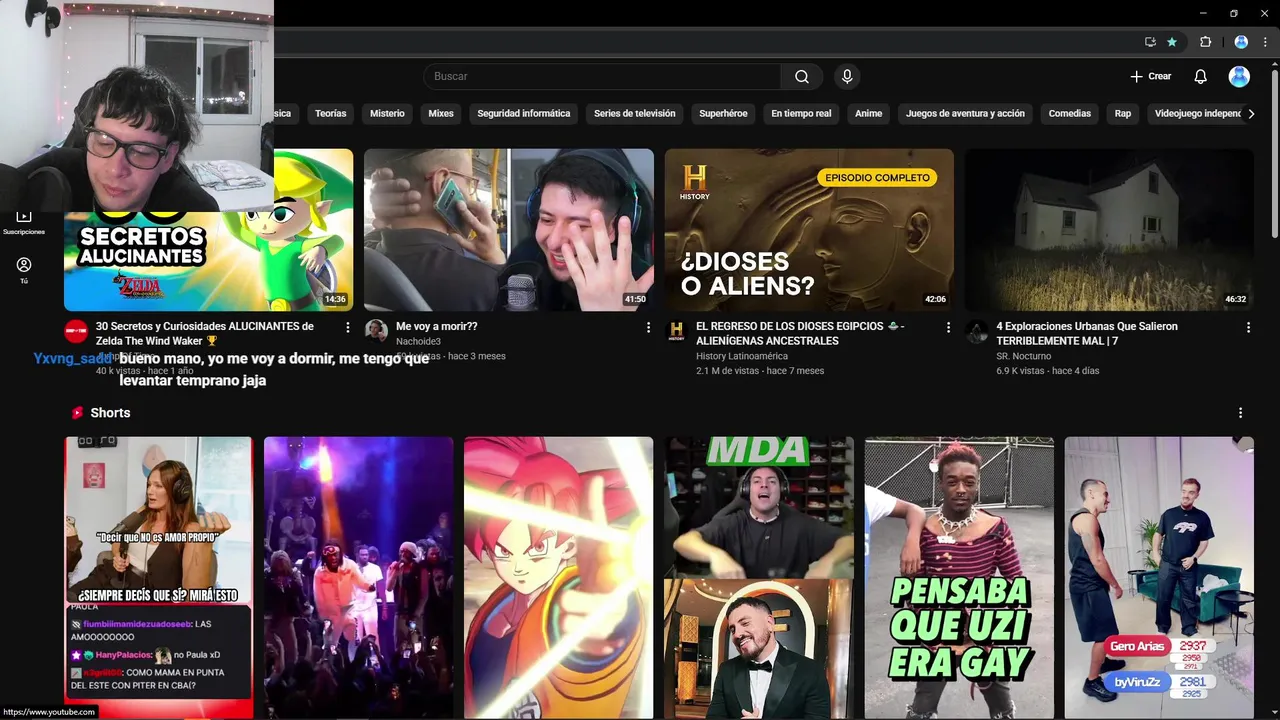This screenshot has width=1280, height=720.
Task: Select Juegos de aventura y acción chip
Action: click(965, 114)
